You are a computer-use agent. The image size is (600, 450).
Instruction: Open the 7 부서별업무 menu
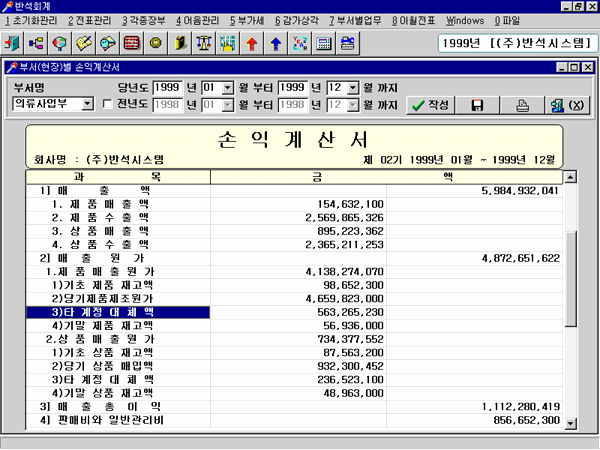pos(355,21)
